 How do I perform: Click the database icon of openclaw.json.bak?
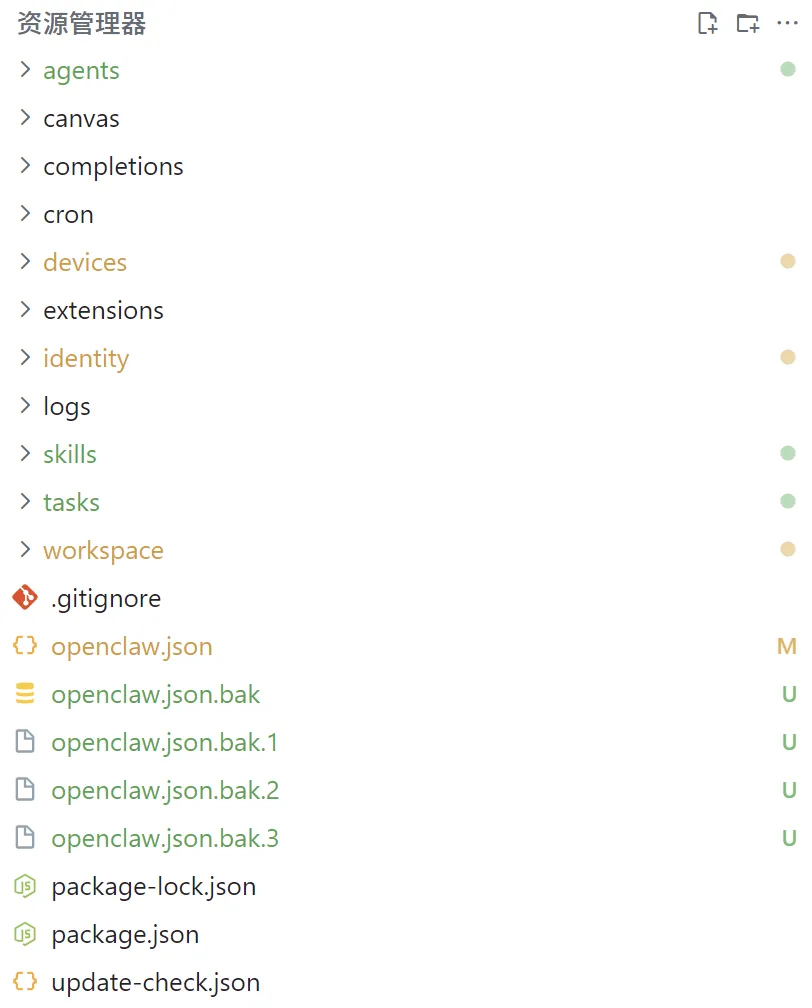pyautogui.click(x=25, y=694)
